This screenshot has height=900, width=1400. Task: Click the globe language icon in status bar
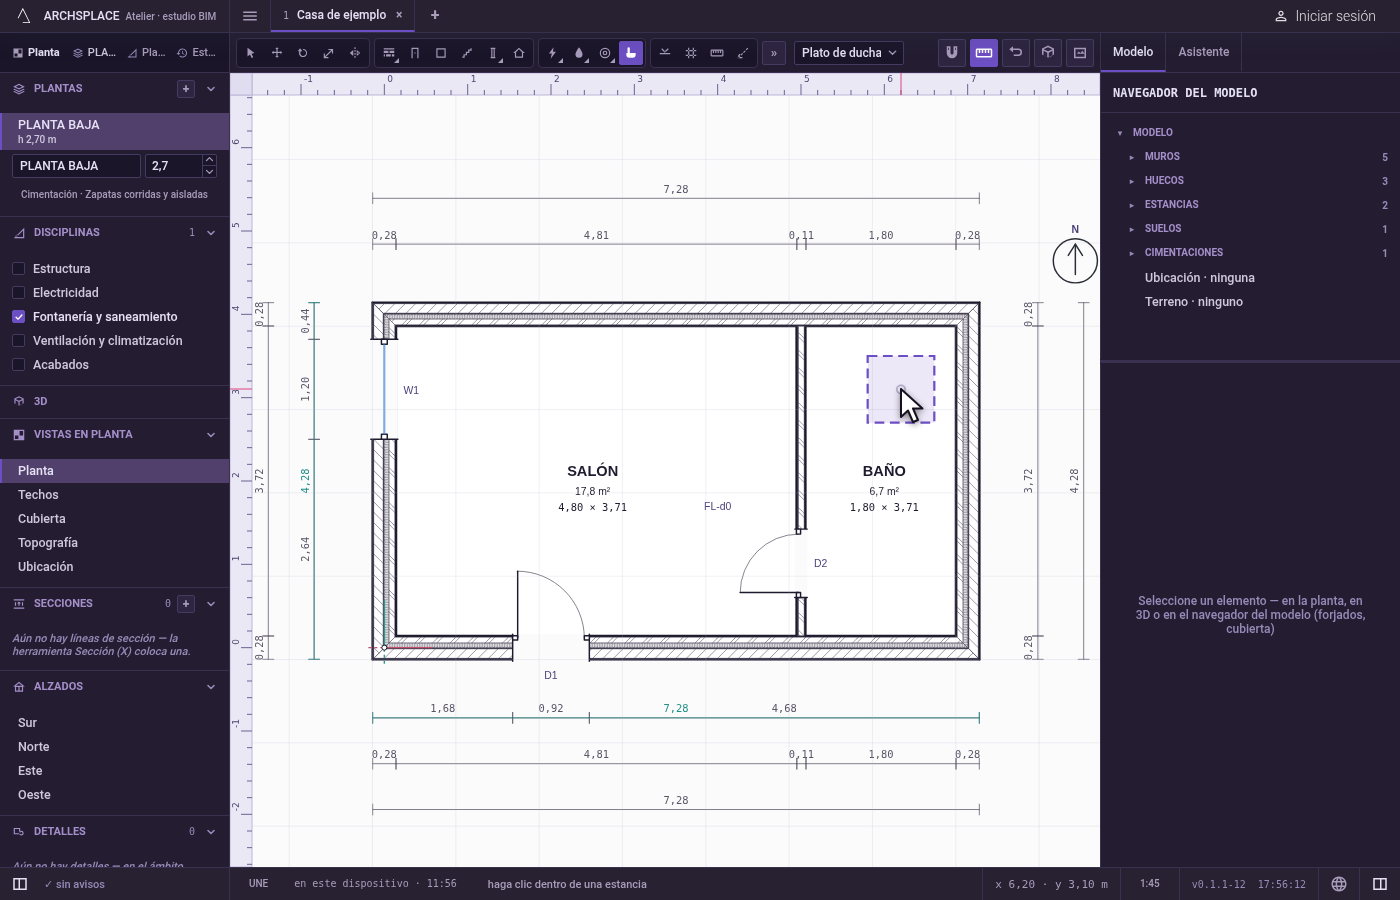point(1339,884)
